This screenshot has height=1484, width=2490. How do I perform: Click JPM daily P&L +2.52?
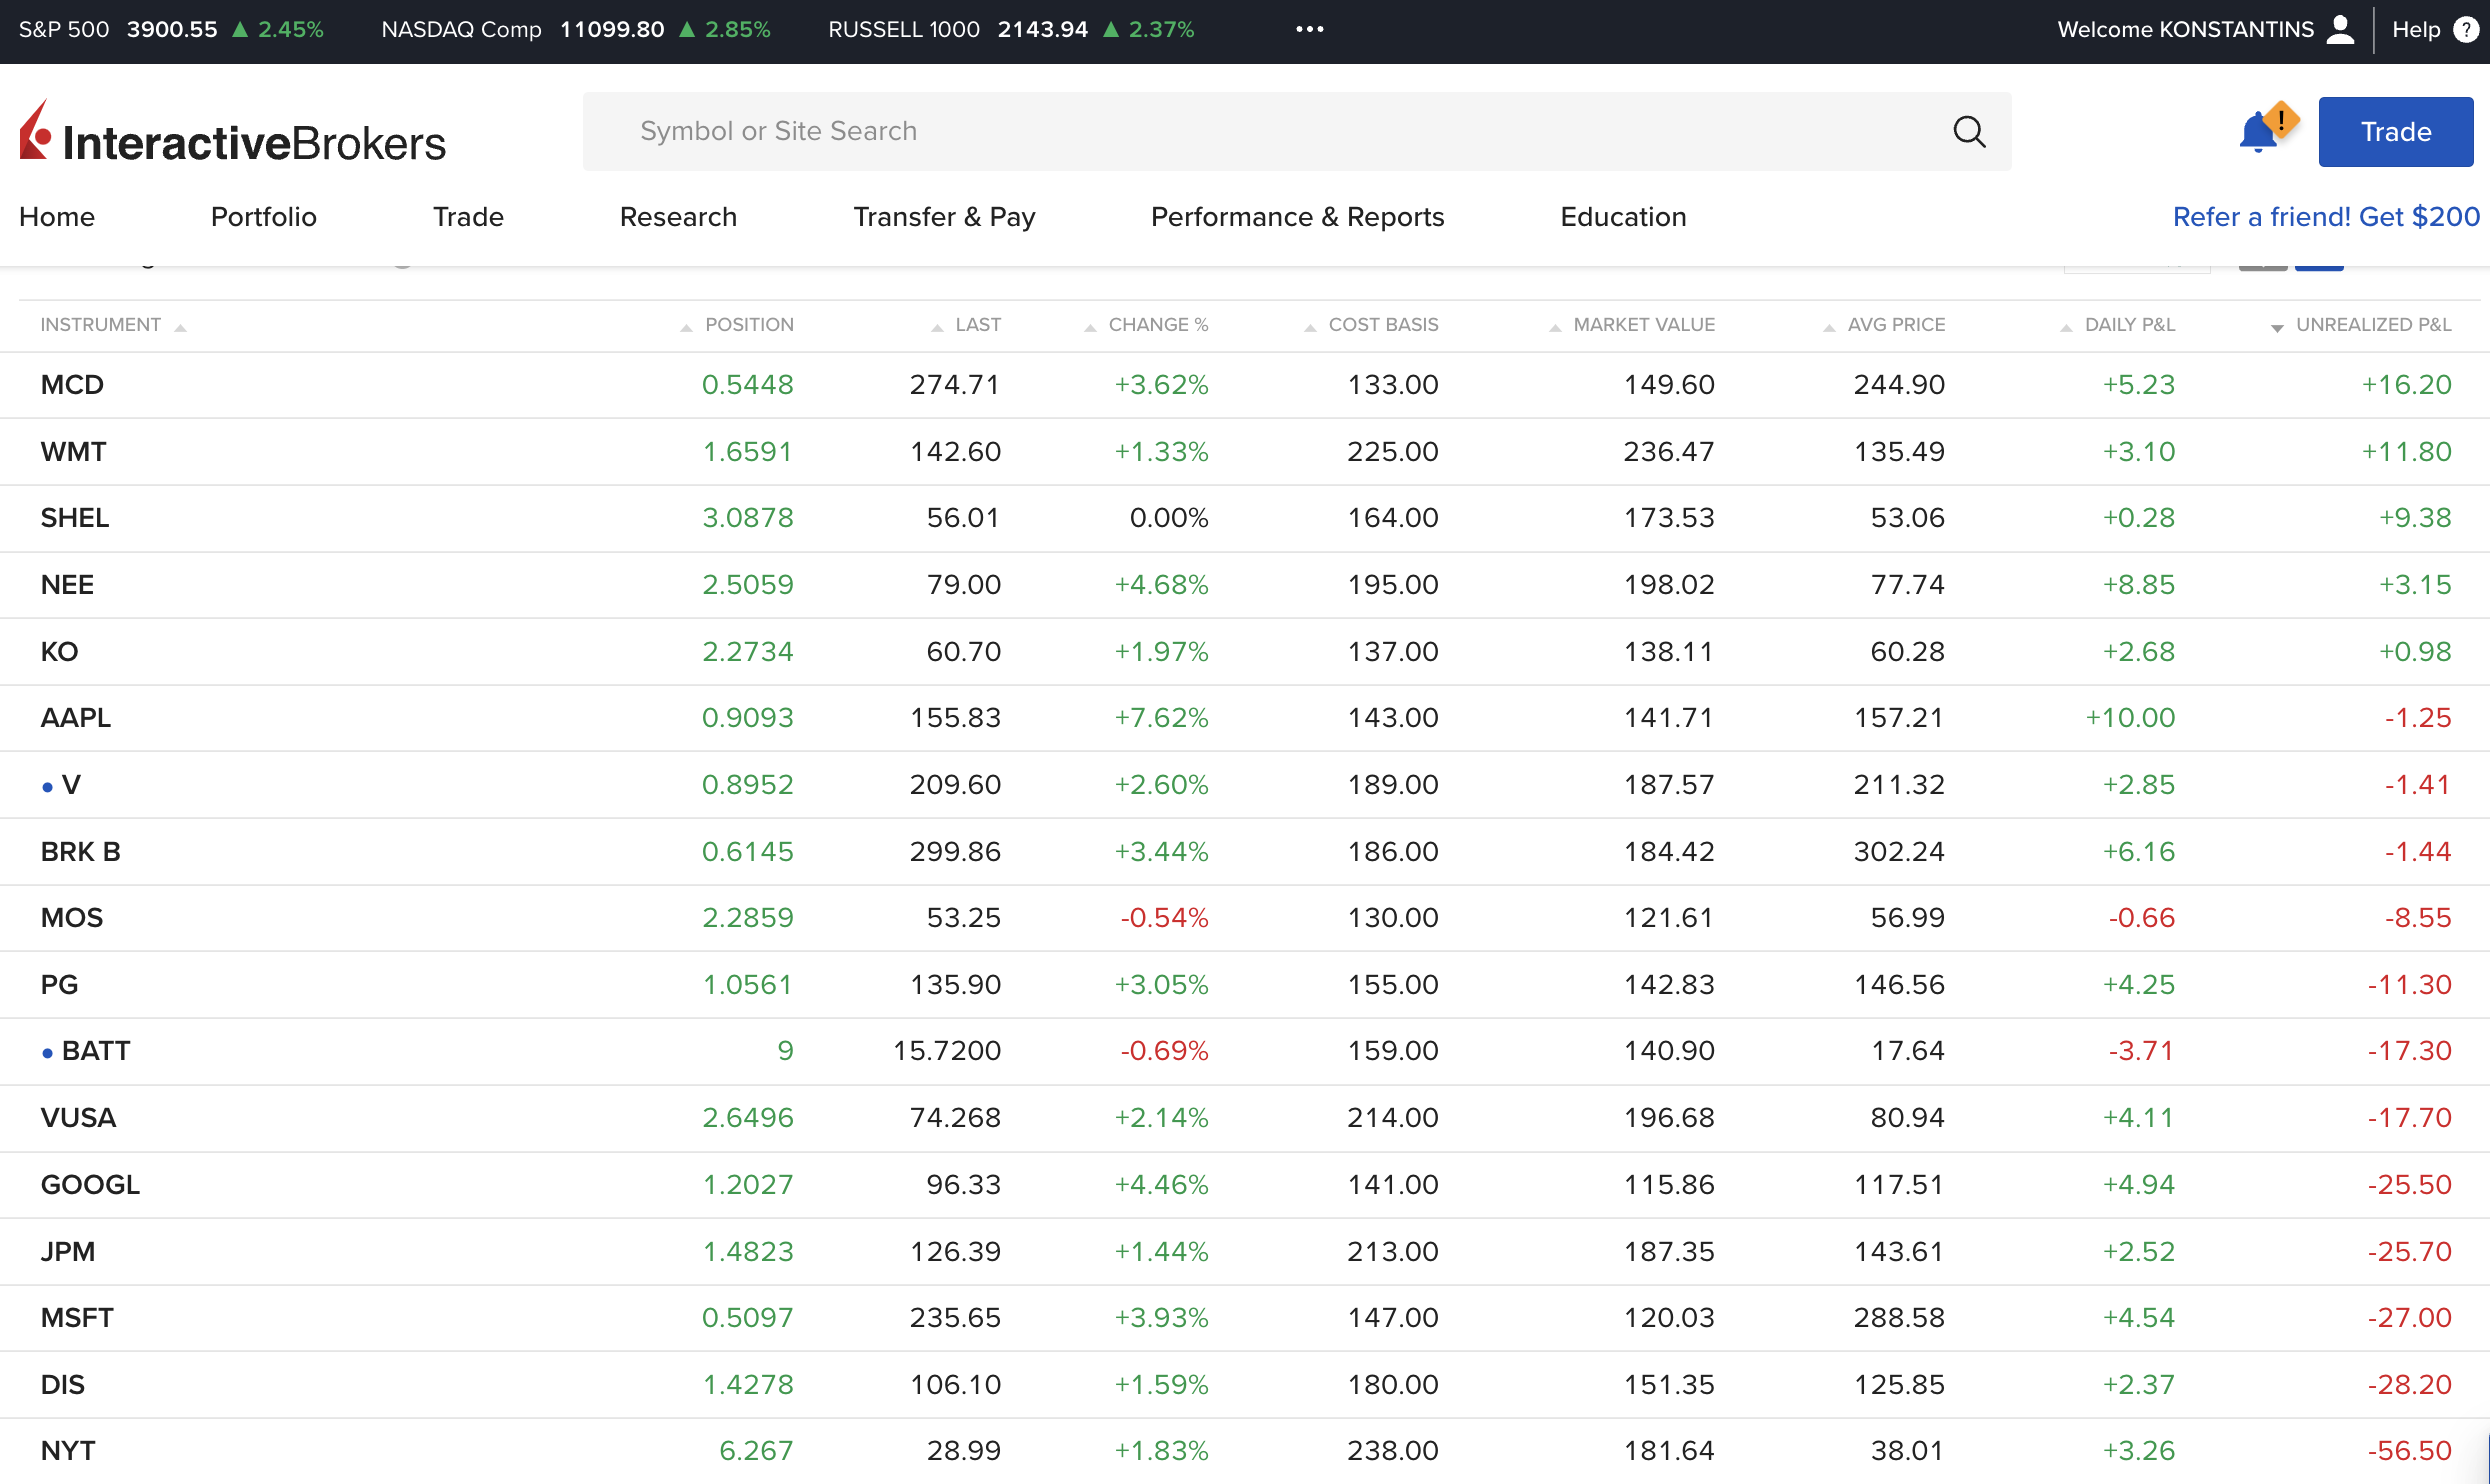tap(2138, 1252)
